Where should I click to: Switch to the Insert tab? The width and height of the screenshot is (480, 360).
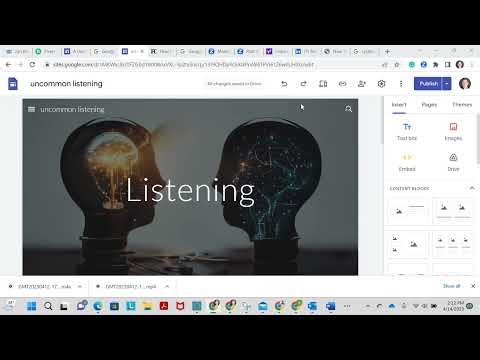pyautogui.click(x=399, y=105)
